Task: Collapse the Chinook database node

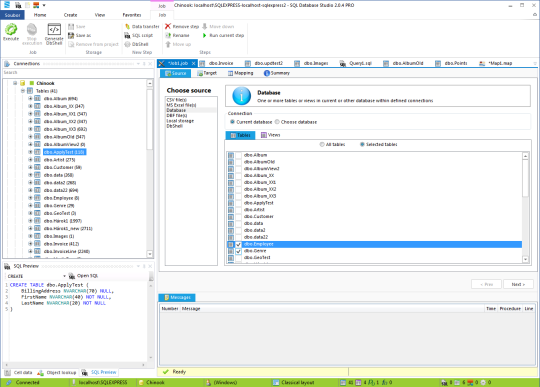Action: pyautogui.click(x=15, y=83)
